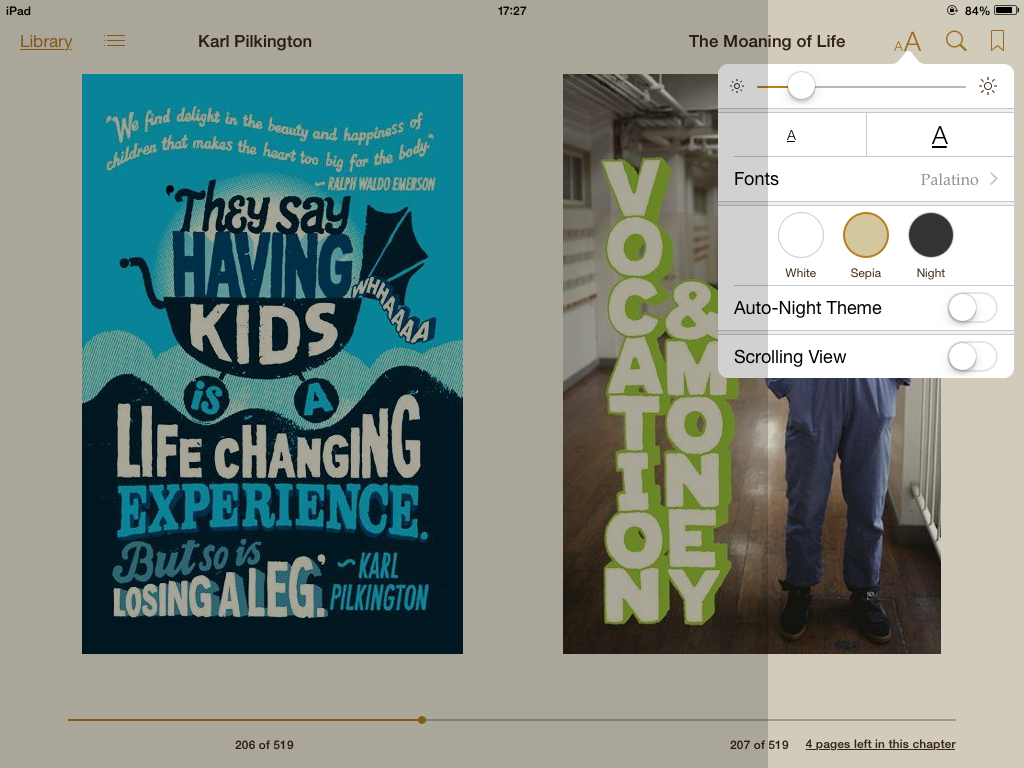This screenshot has height=768, width=1024.
Task: Tap the high brightness sun icon
Action: click(987, 86)
